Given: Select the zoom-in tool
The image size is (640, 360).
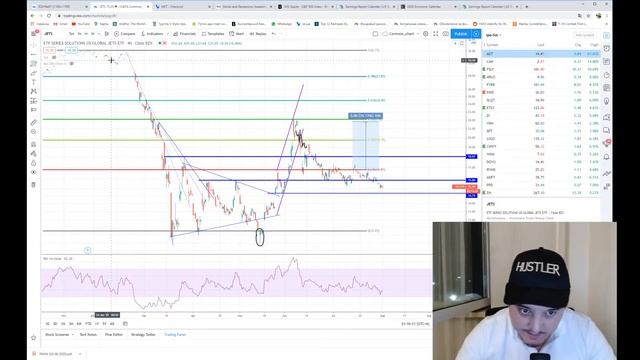Looking at the screenshot, I should coord(33,132).
